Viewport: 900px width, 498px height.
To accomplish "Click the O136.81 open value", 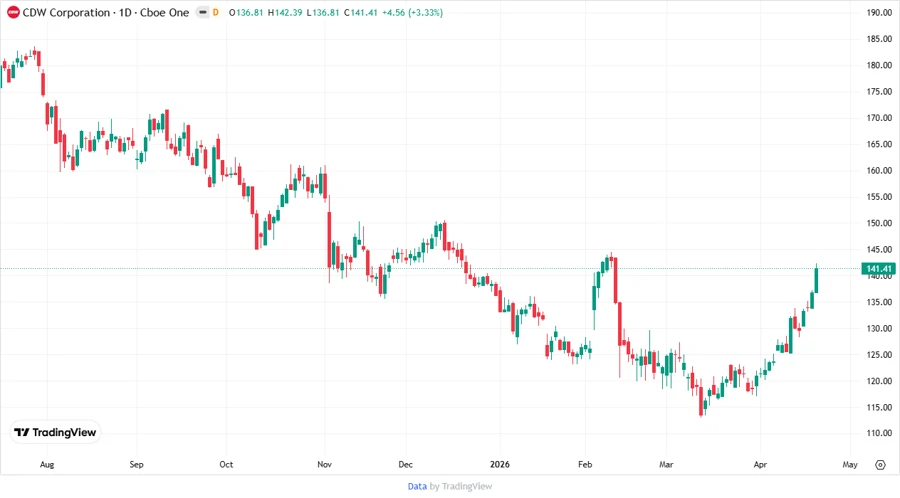I will coord(246,13).
